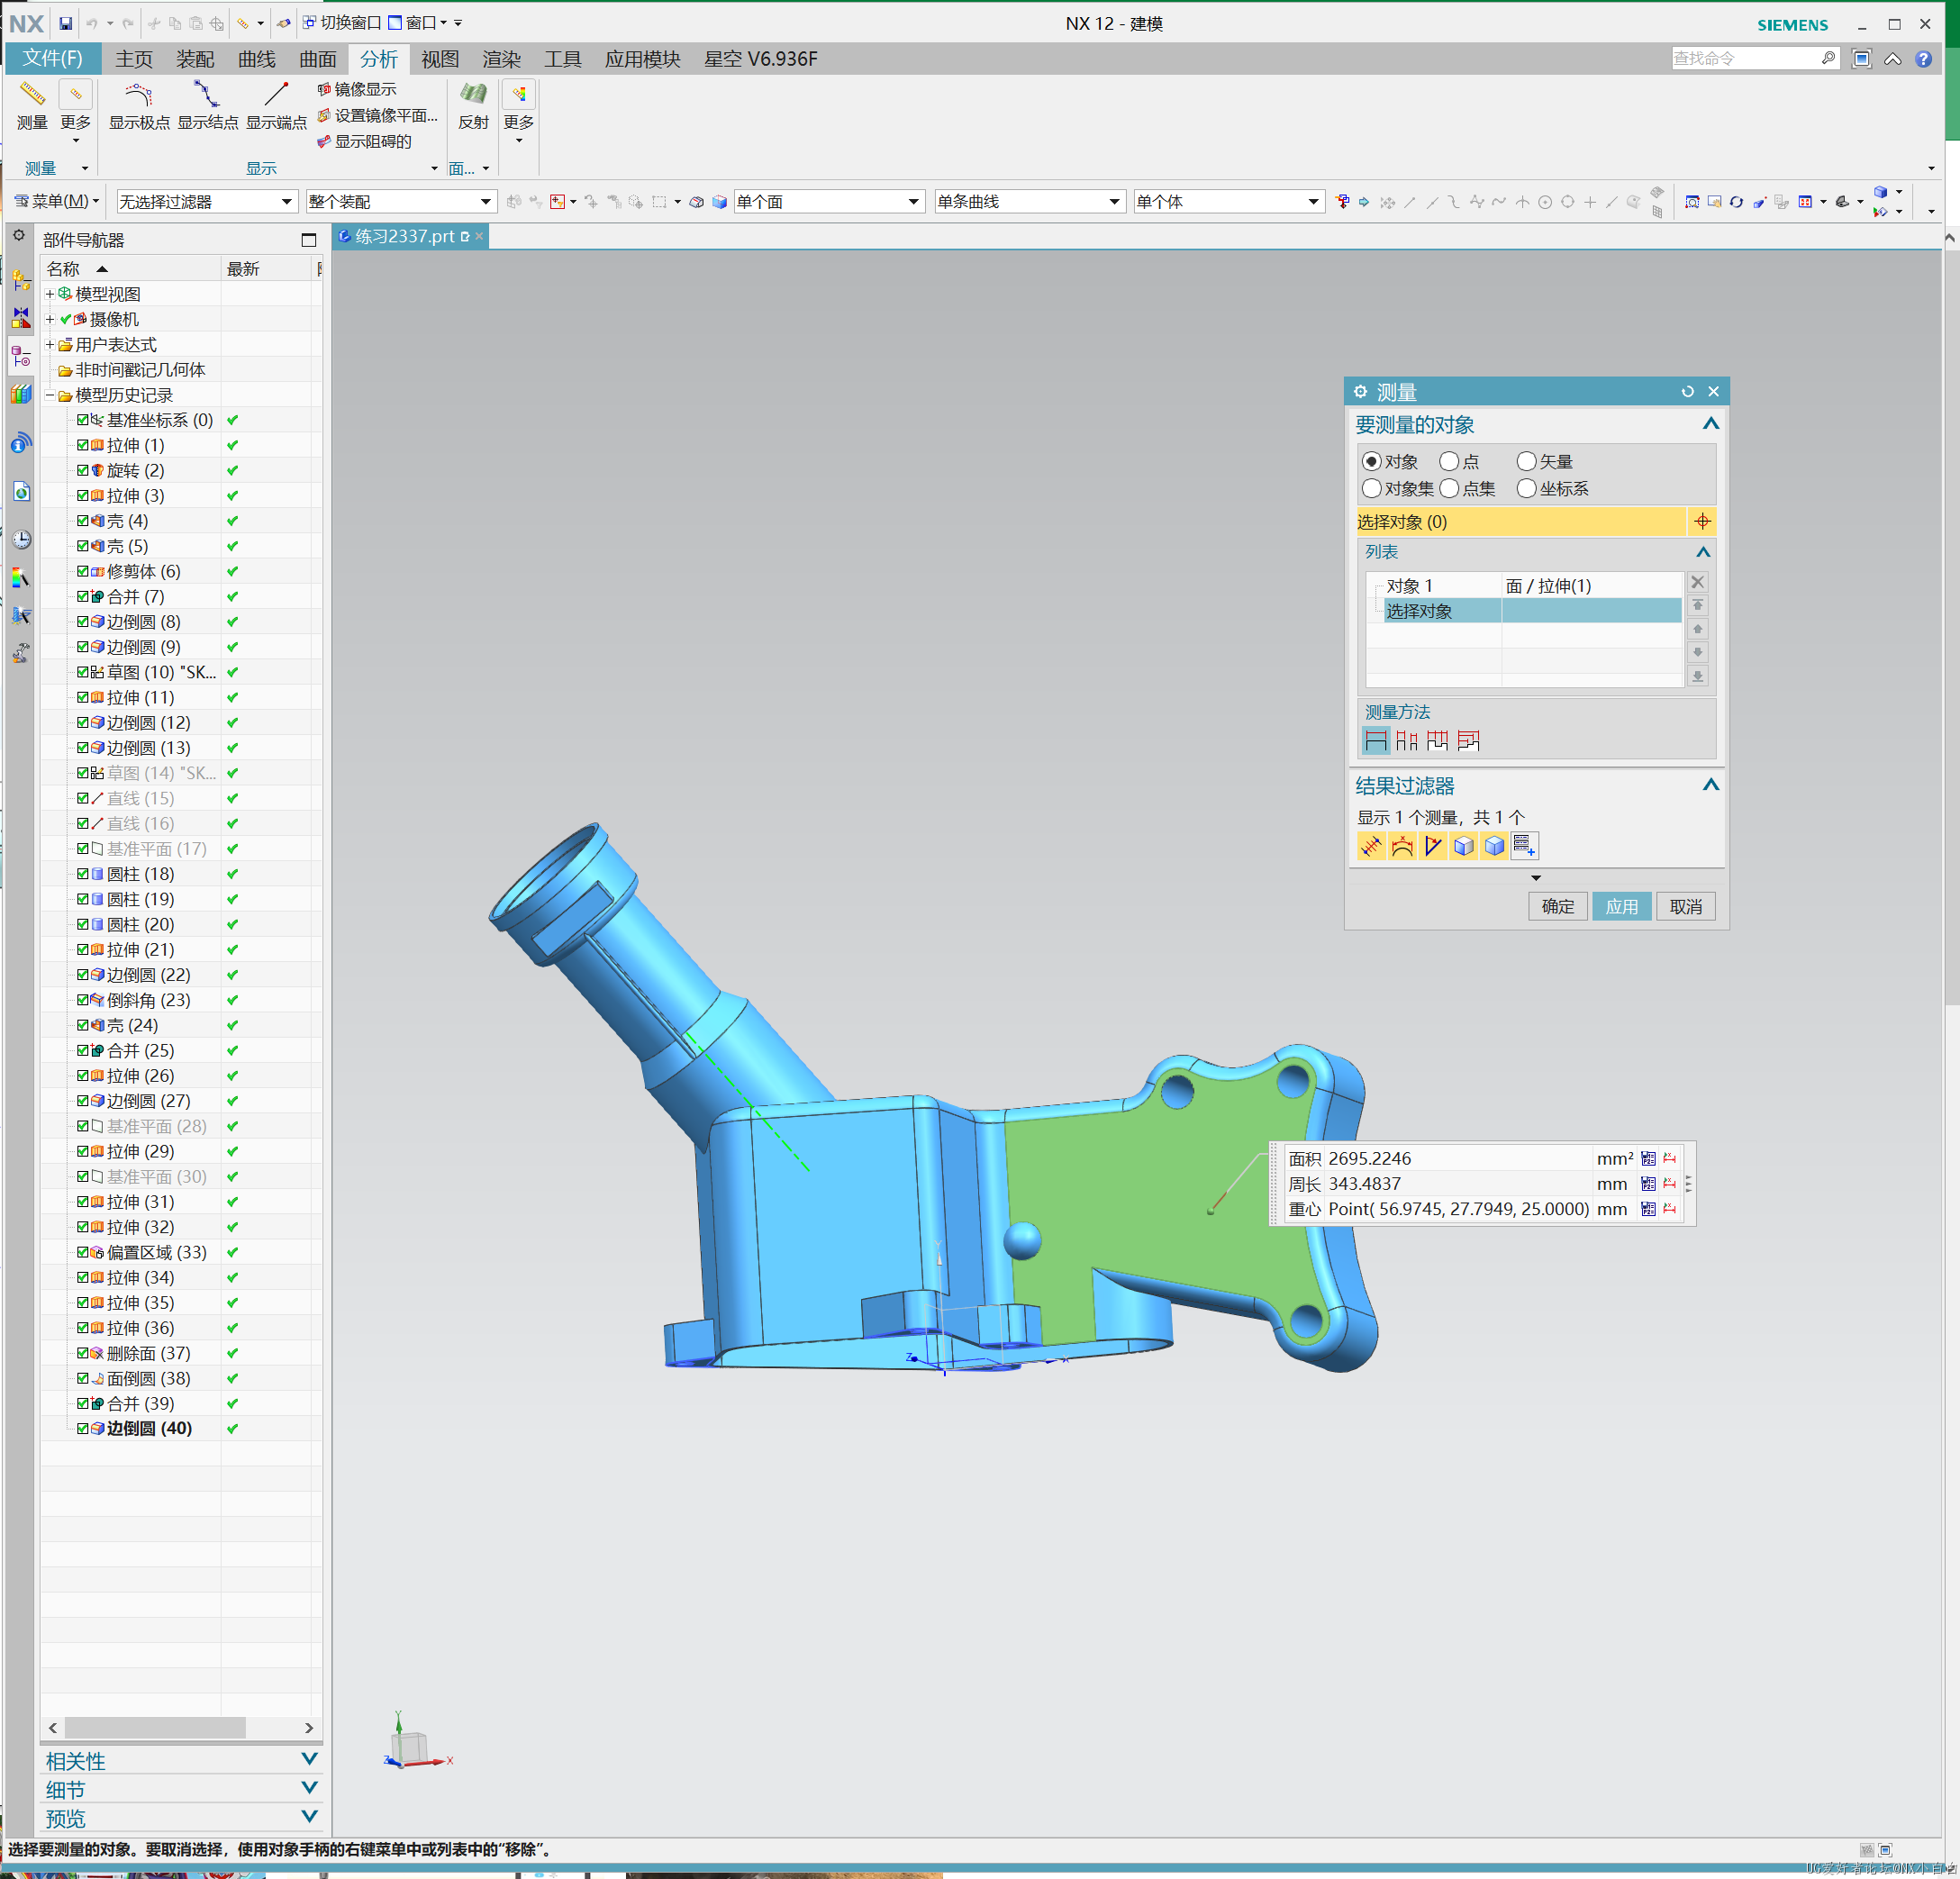1960x1879 pixels.
Task: Expand the 模型视图 tree node
Action: pos(50,294)
